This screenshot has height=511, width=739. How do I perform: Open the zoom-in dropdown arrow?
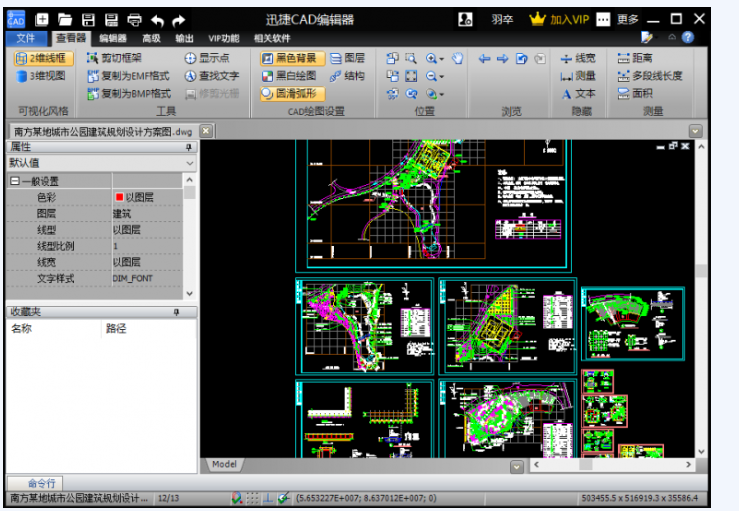pos(443,59)
